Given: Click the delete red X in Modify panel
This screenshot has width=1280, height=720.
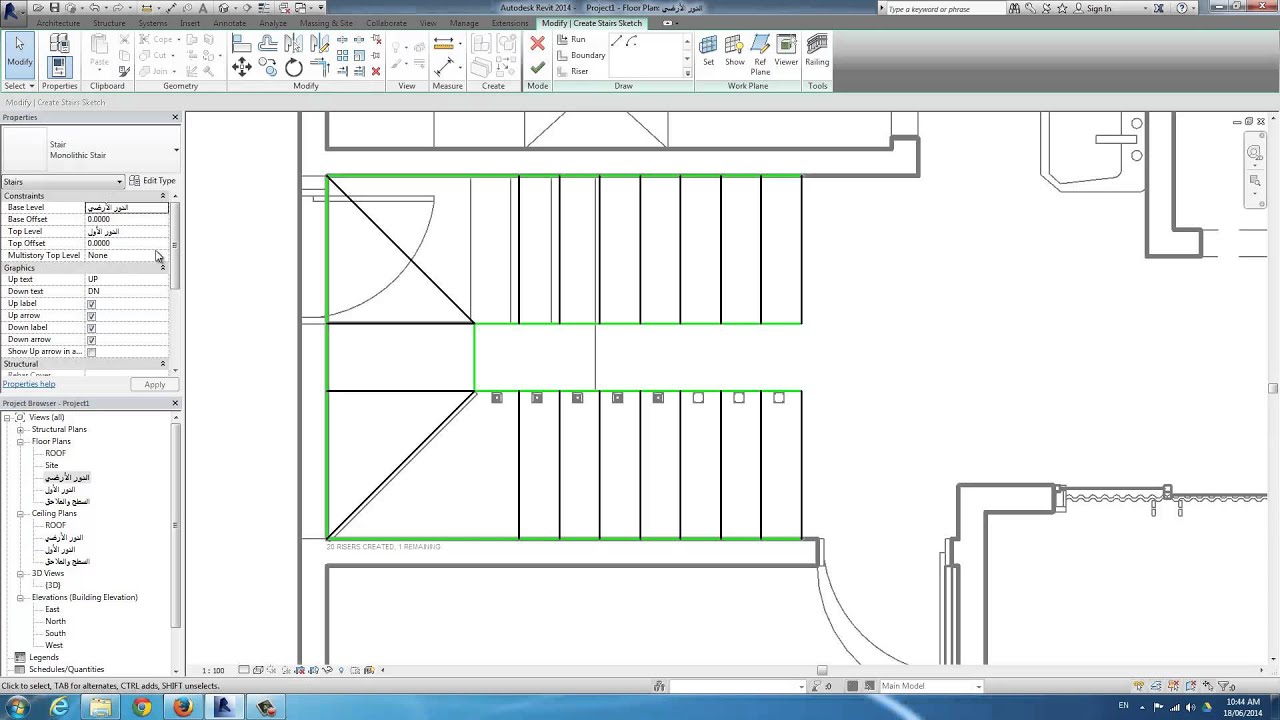Looking at the screenshot, I should [375, 71].
